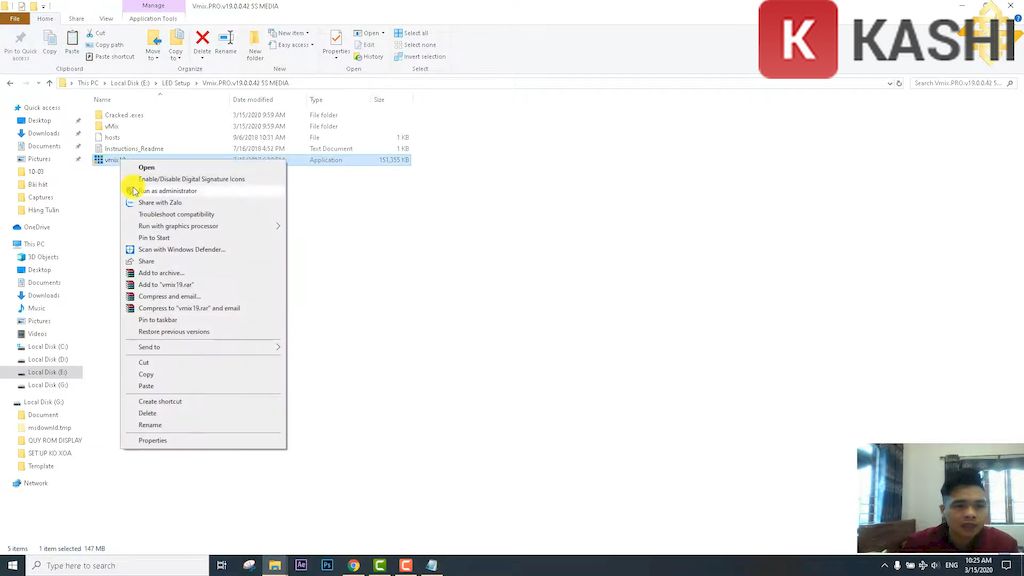Click the folder search box
Screen dimensions: 1024x576
tap(958, 83)
